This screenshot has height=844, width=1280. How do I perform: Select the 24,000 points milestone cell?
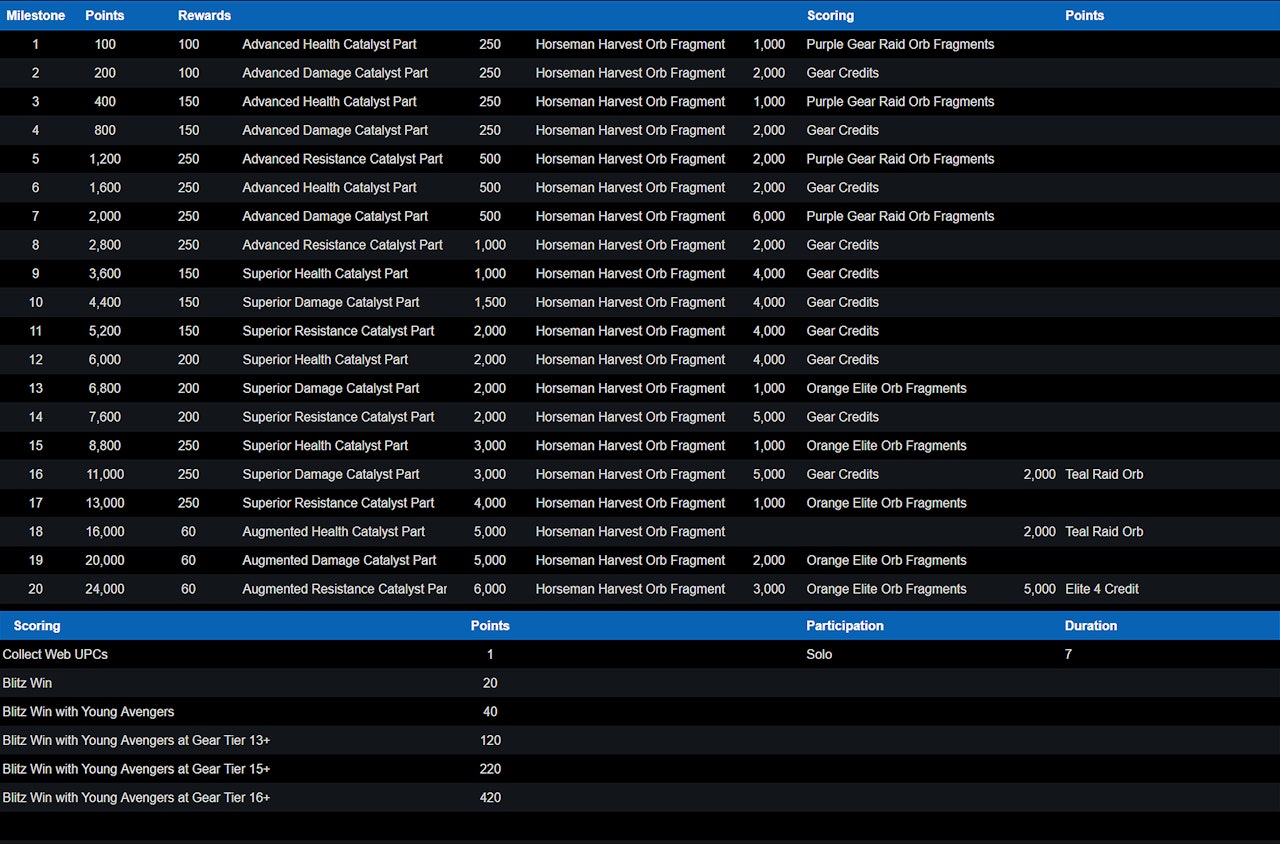click(x=105, y=589)
